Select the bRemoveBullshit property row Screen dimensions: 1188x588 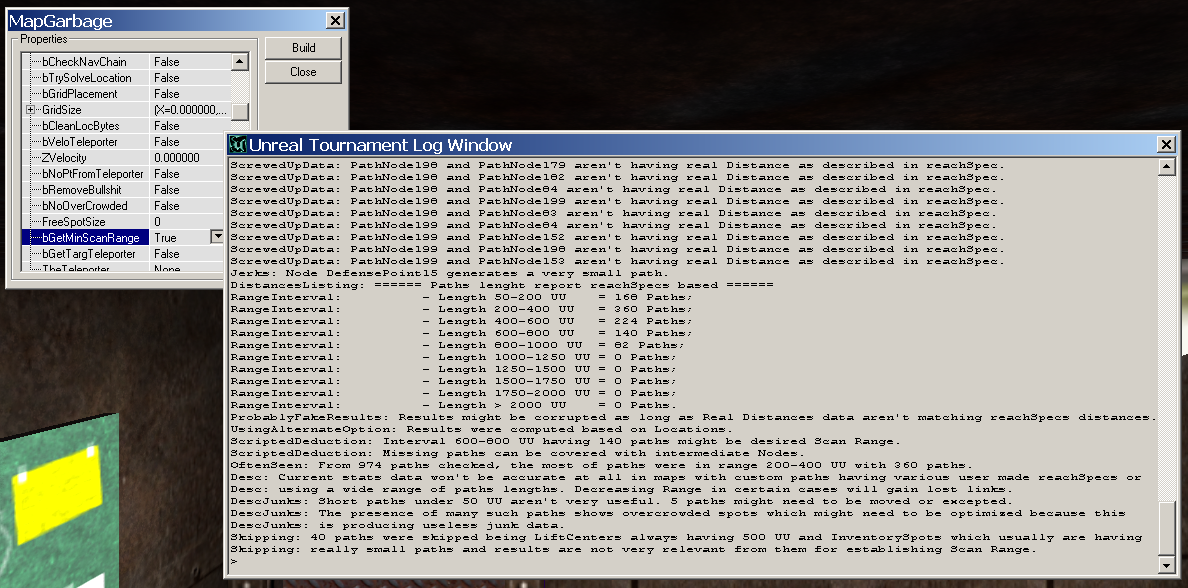pos(85,190)
